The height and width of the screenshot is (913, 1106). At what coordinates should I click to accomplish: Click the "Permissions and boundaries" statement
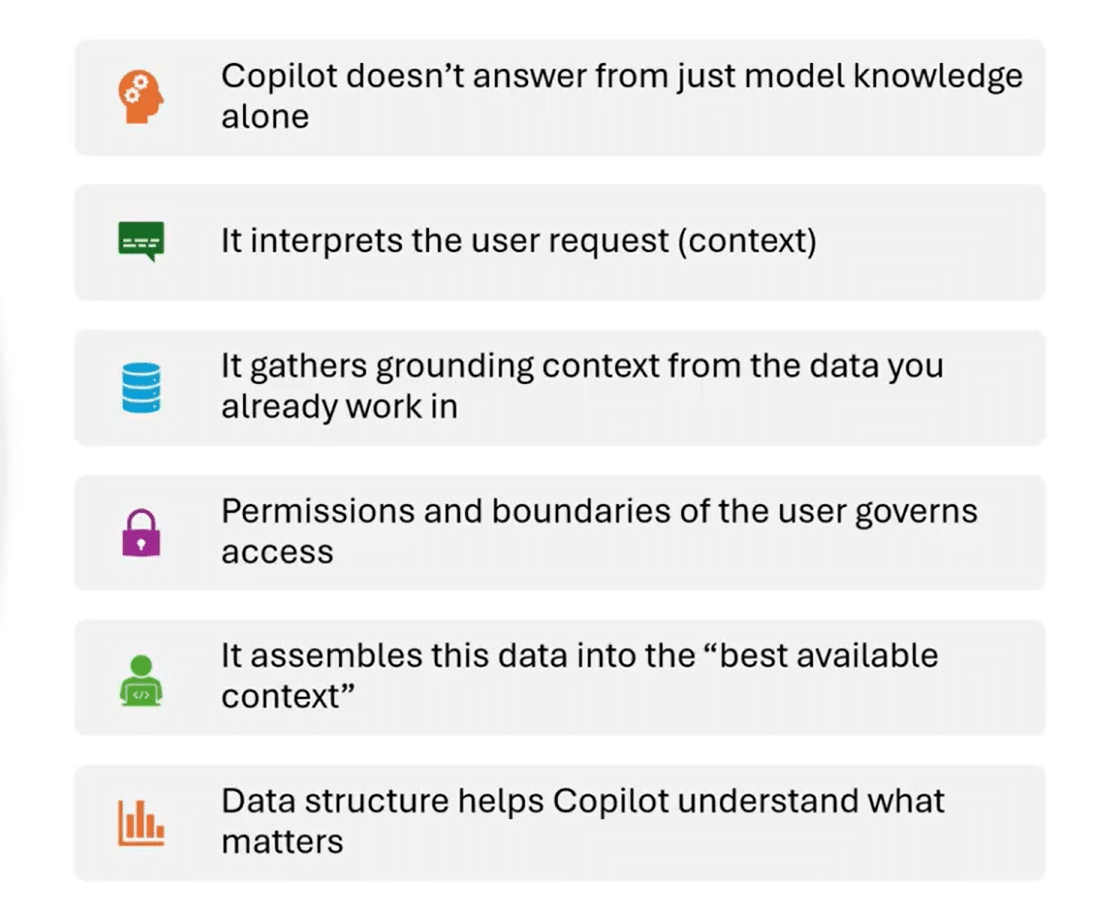click(599, 511)
